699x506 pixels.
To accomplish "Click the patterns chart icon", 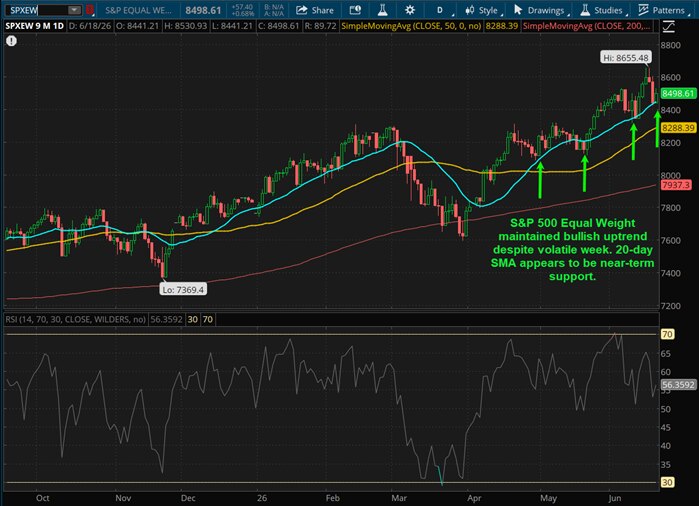I will (x=643, y=10).
